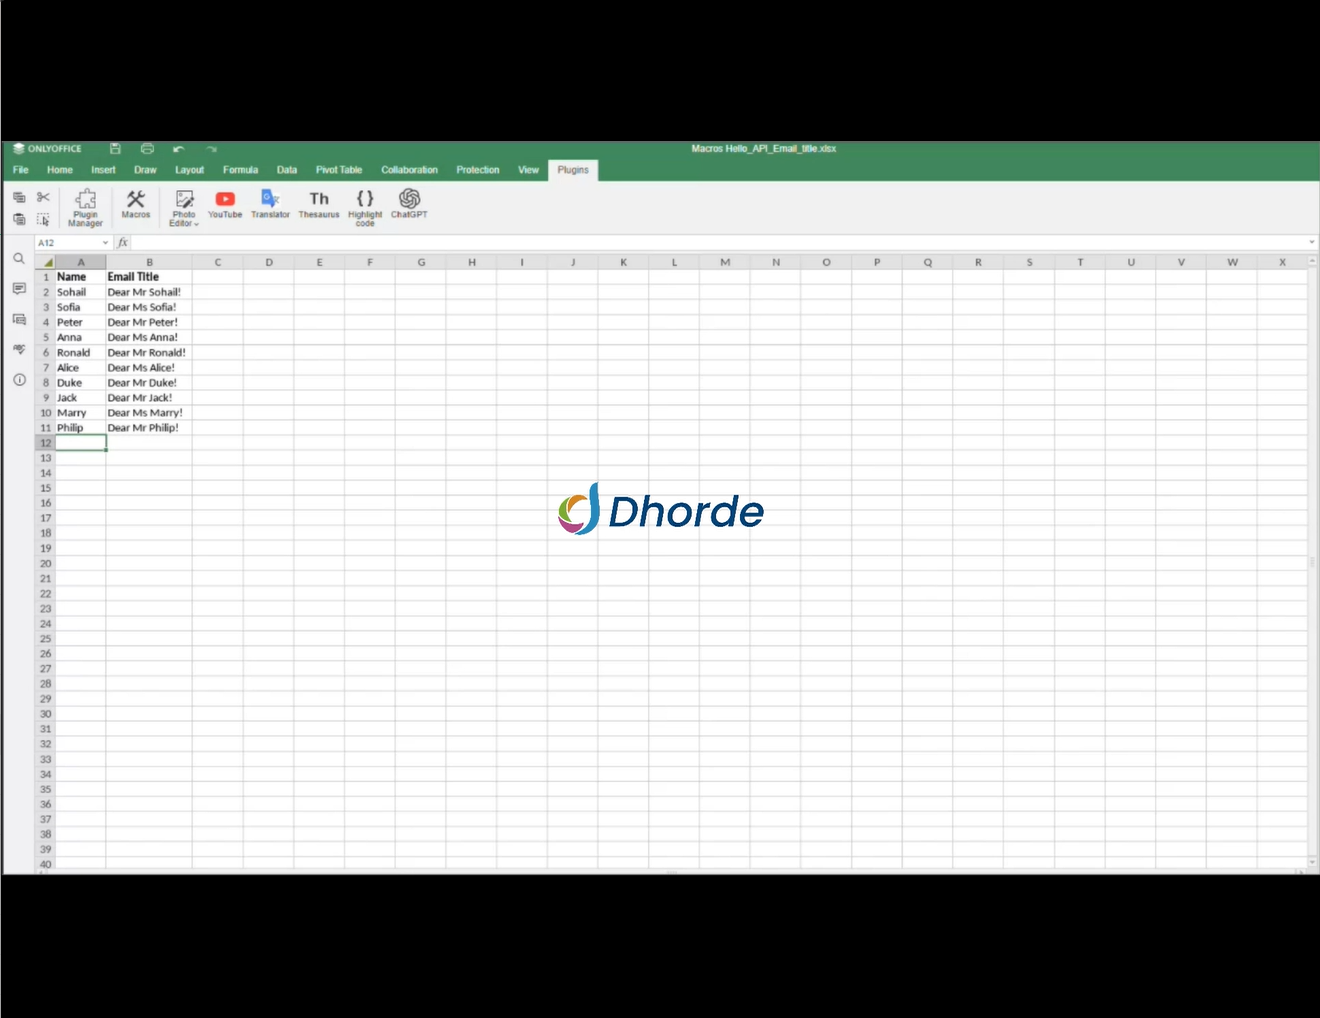Expand the formula bar with right arrow
This screenshot has height=1018, width=1320.
1311,243
